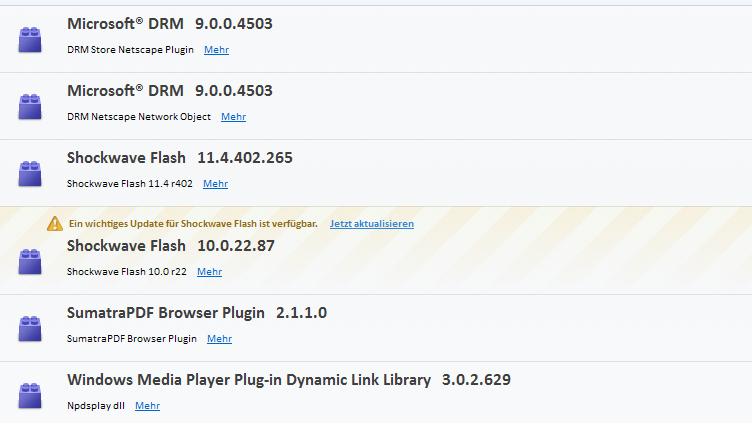Image resolution: width=752 pixels, height=425 pixels.
Task: Click the yellow warning triangle icon
Action: pos(55,224)
